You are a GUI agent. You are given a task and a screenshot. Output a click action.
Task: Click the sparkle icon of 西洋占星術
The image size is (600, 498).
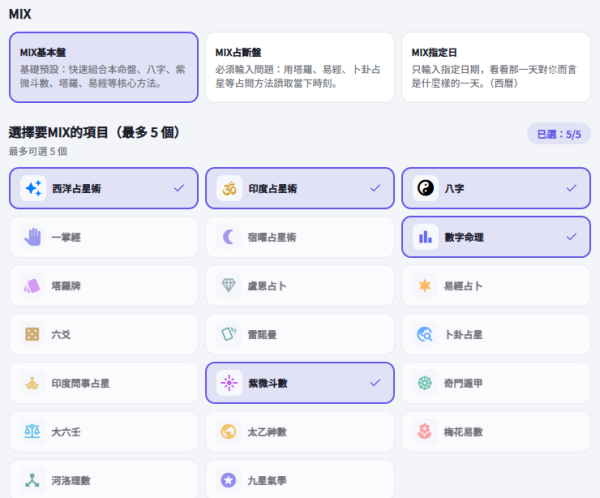pyautogui.click(x=33, y=188)
